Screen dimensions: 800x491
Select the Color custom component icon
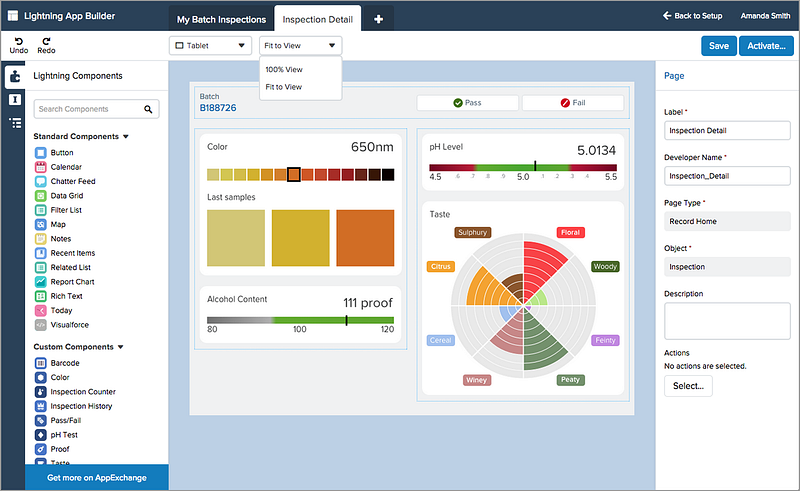41,377
